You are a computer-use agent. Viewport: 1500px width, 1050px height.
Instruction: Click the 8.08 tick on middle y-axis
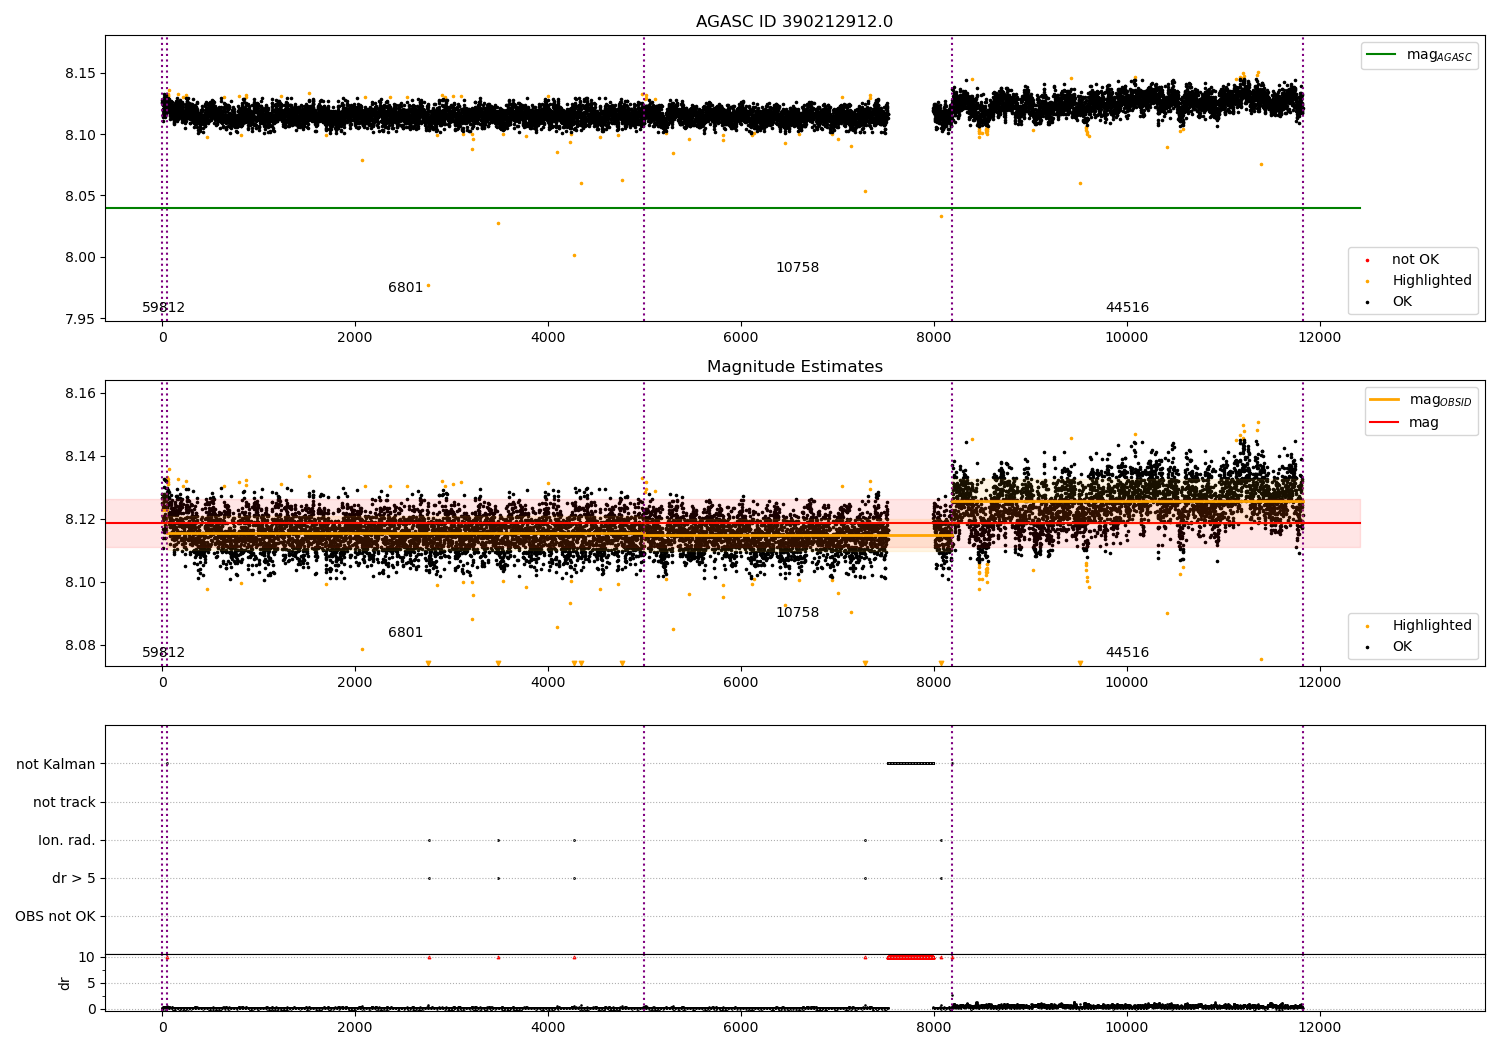pos(82,646)
